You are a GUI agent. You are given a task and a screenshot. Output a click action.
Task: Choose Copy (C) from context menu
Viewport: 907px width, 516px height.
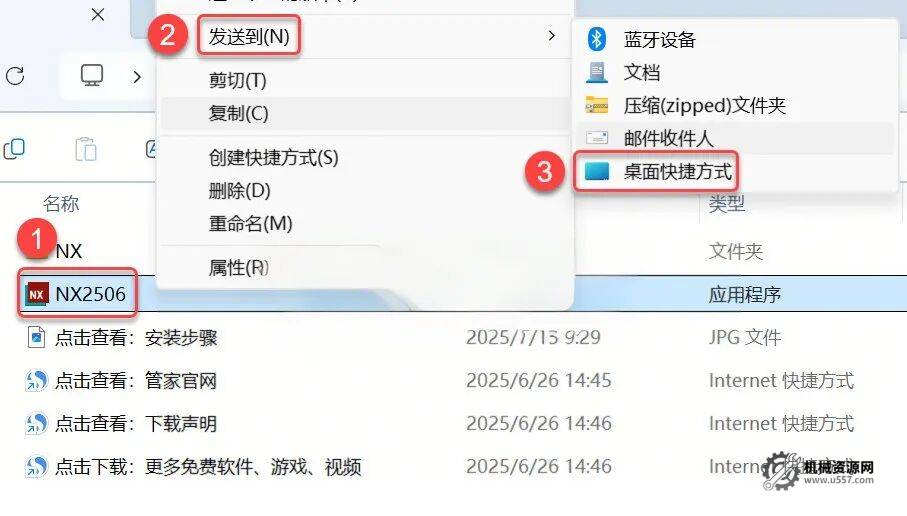tap(238, 113)
